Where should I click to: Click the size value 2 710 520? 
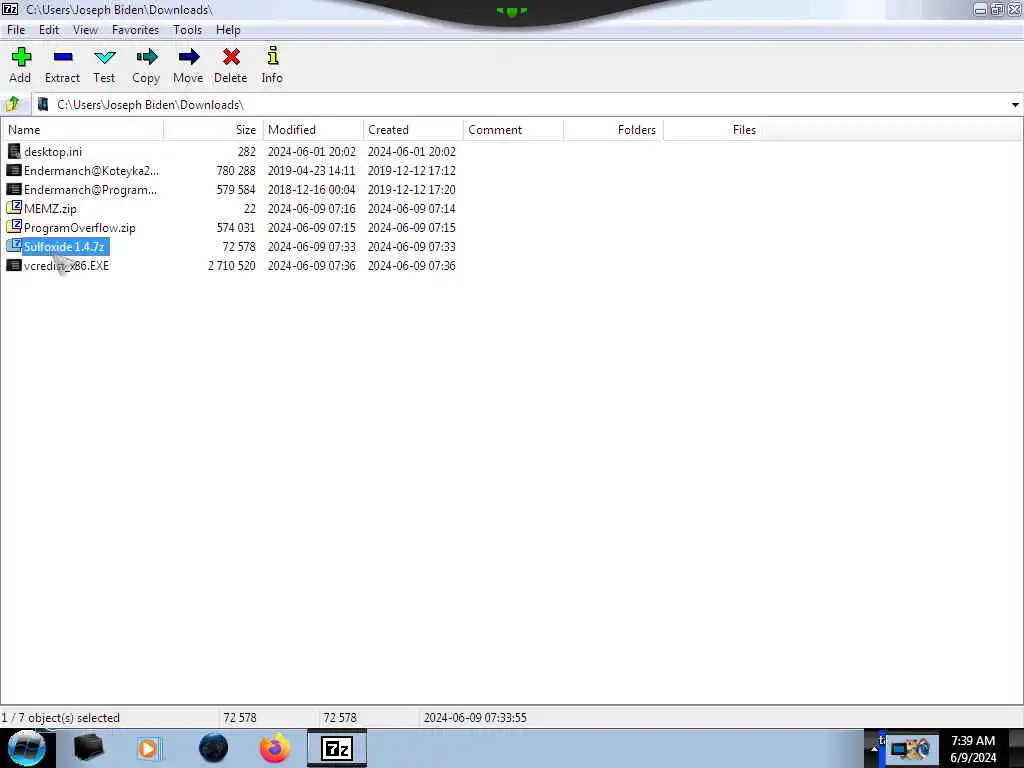click(x=232, y=266)
